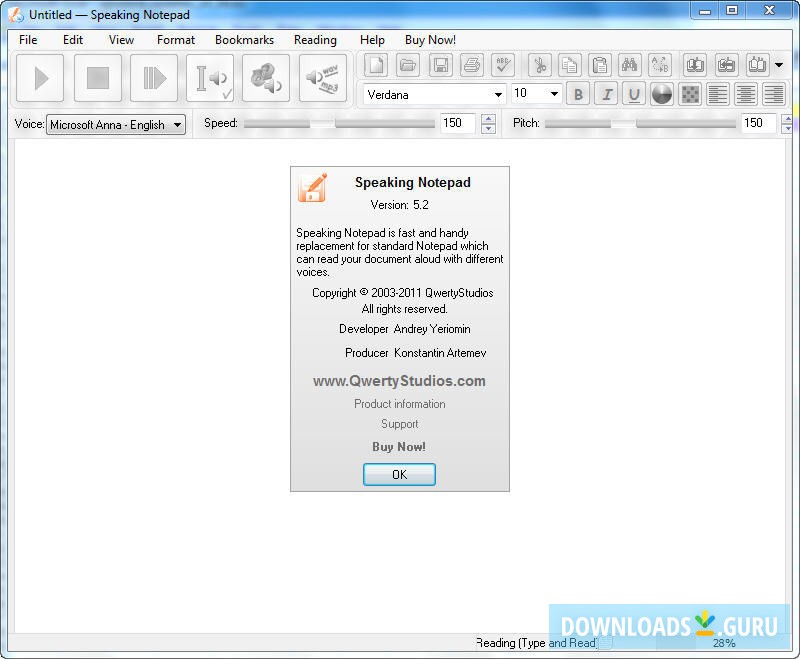Screen dimensions: 800x659
Task: Open the font color sphere picker
Action: (x=662, y=94)
